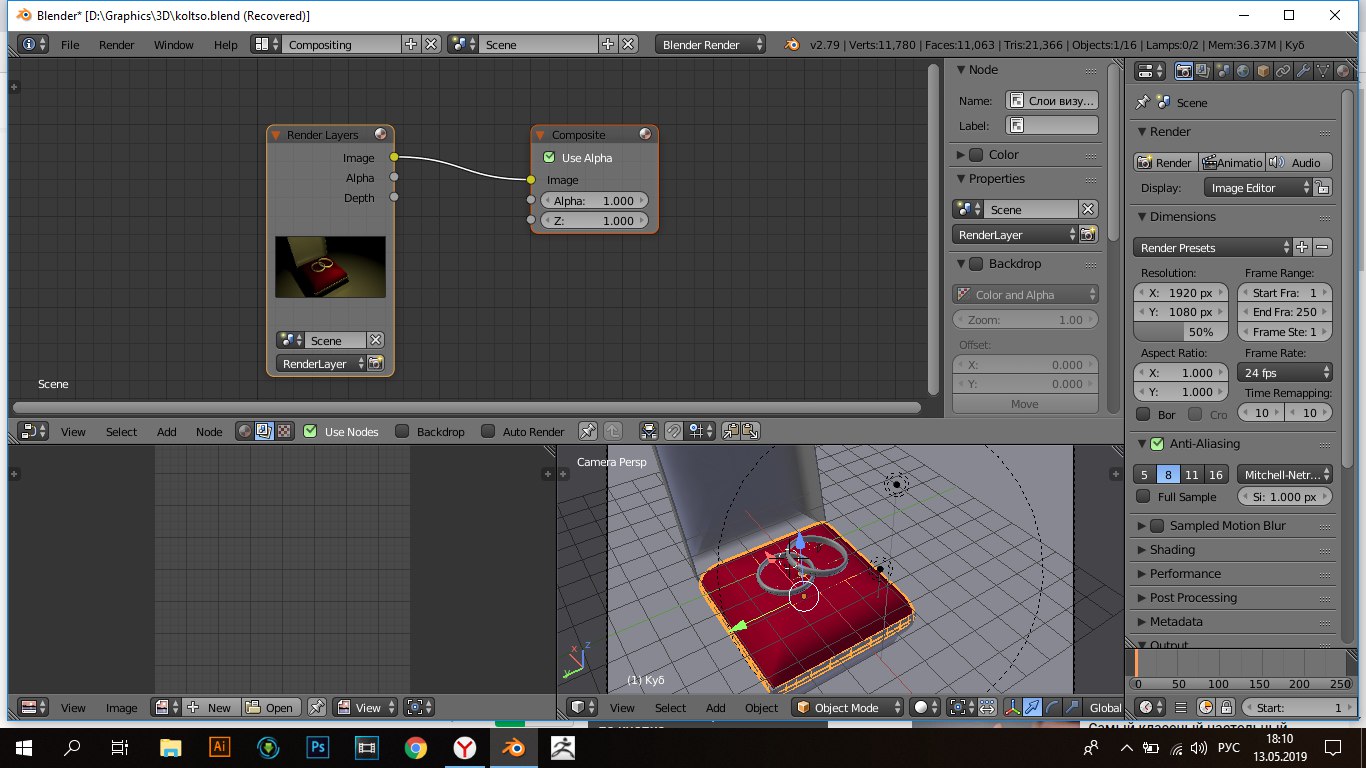Open the Render properties tab (camera icon)
1366x768 pixels.
coord(1183,71)
